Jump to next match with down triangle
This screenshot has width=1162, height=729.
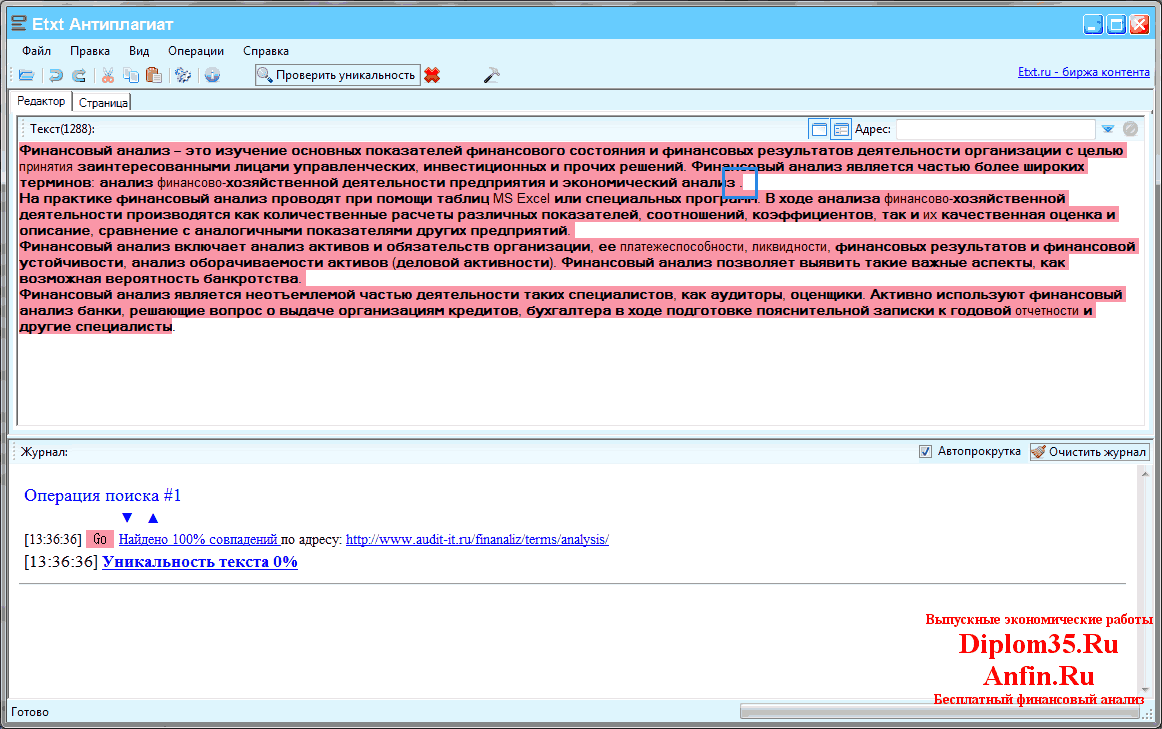point(127,518)
